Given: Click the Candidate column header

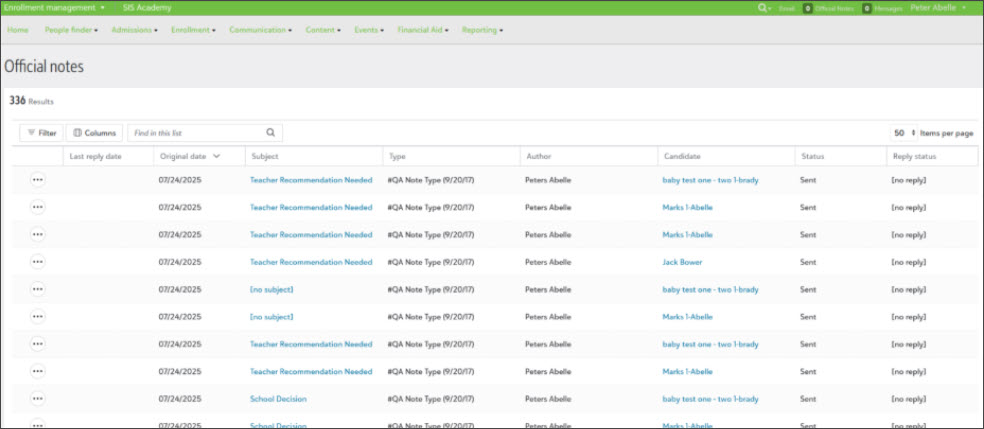Looking at the screenshot, I should (x=681, y=157).
